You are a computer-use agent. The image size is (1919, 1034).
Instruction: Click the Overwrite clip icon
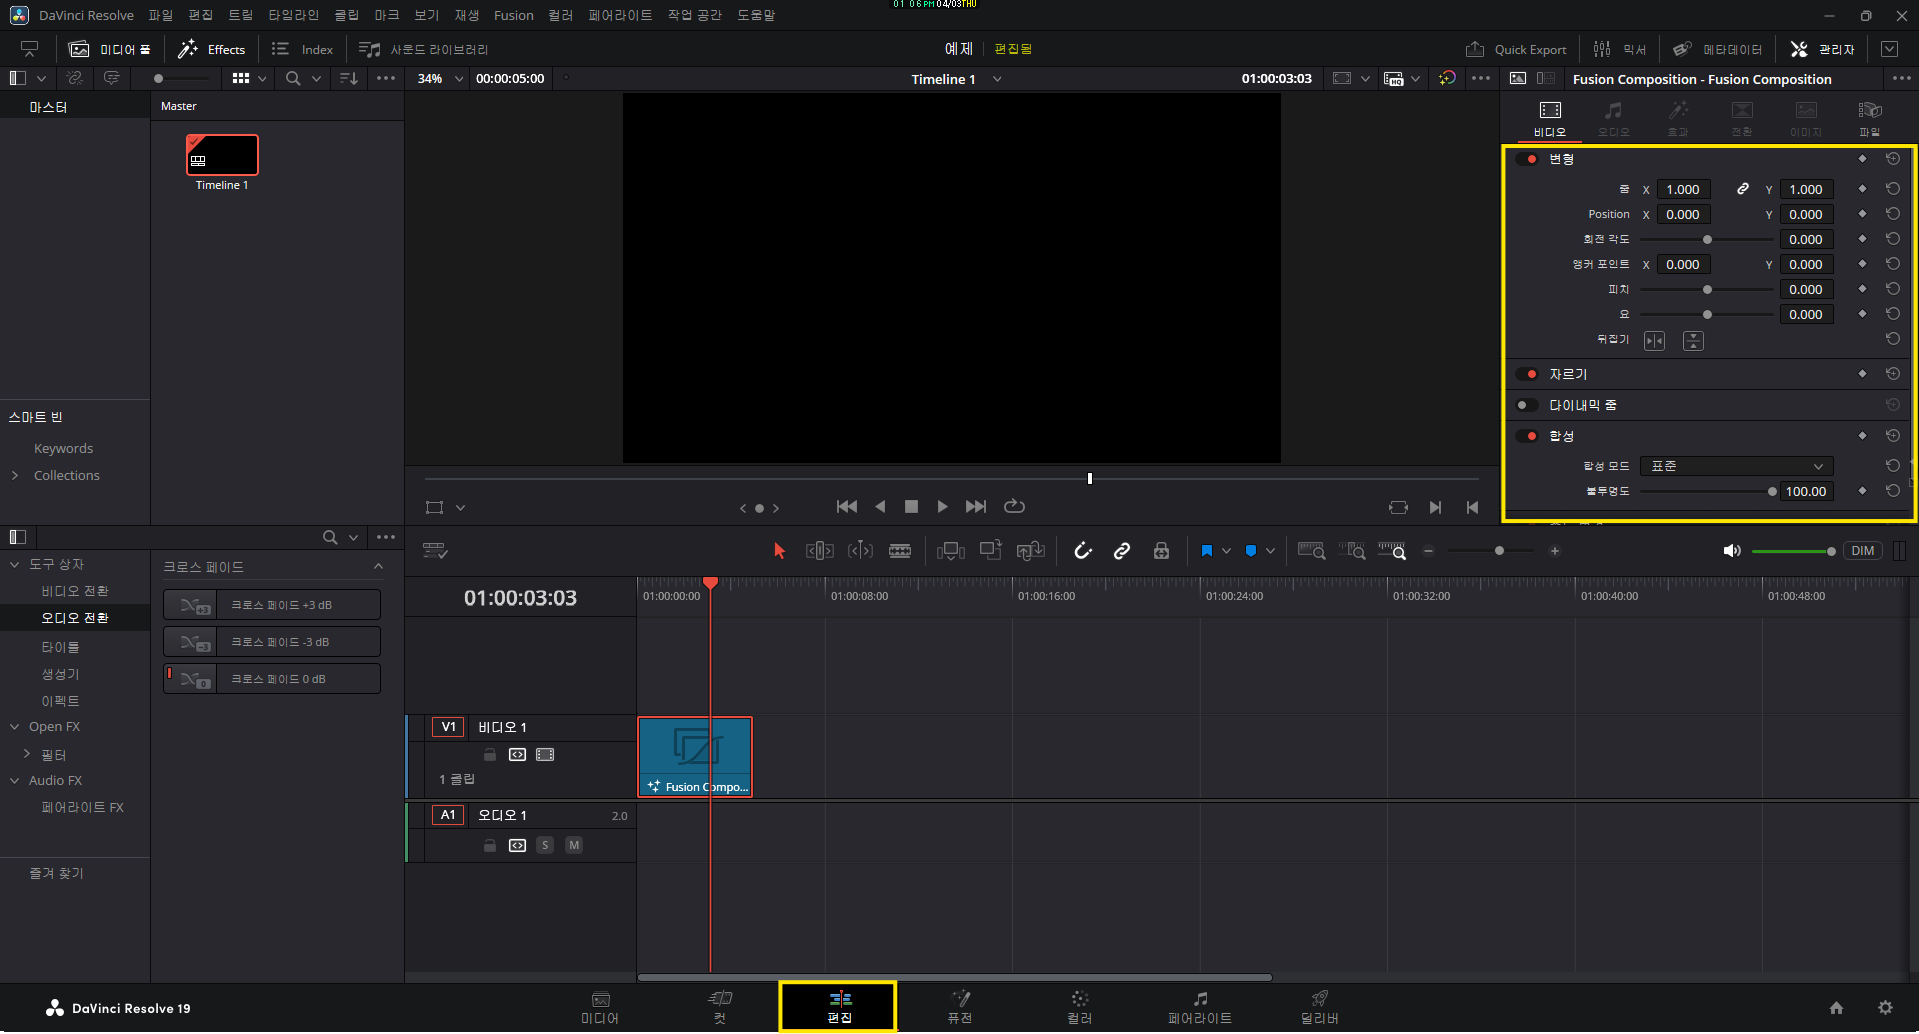coord(991,551)
